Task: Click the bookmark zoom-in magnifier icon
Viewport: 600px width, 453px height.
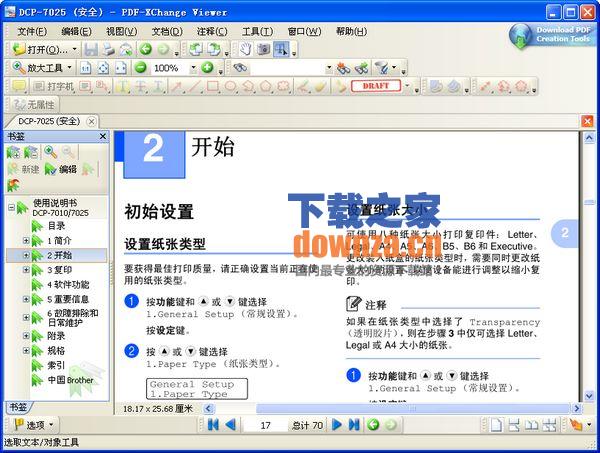Action: click(x=51, y=152)
